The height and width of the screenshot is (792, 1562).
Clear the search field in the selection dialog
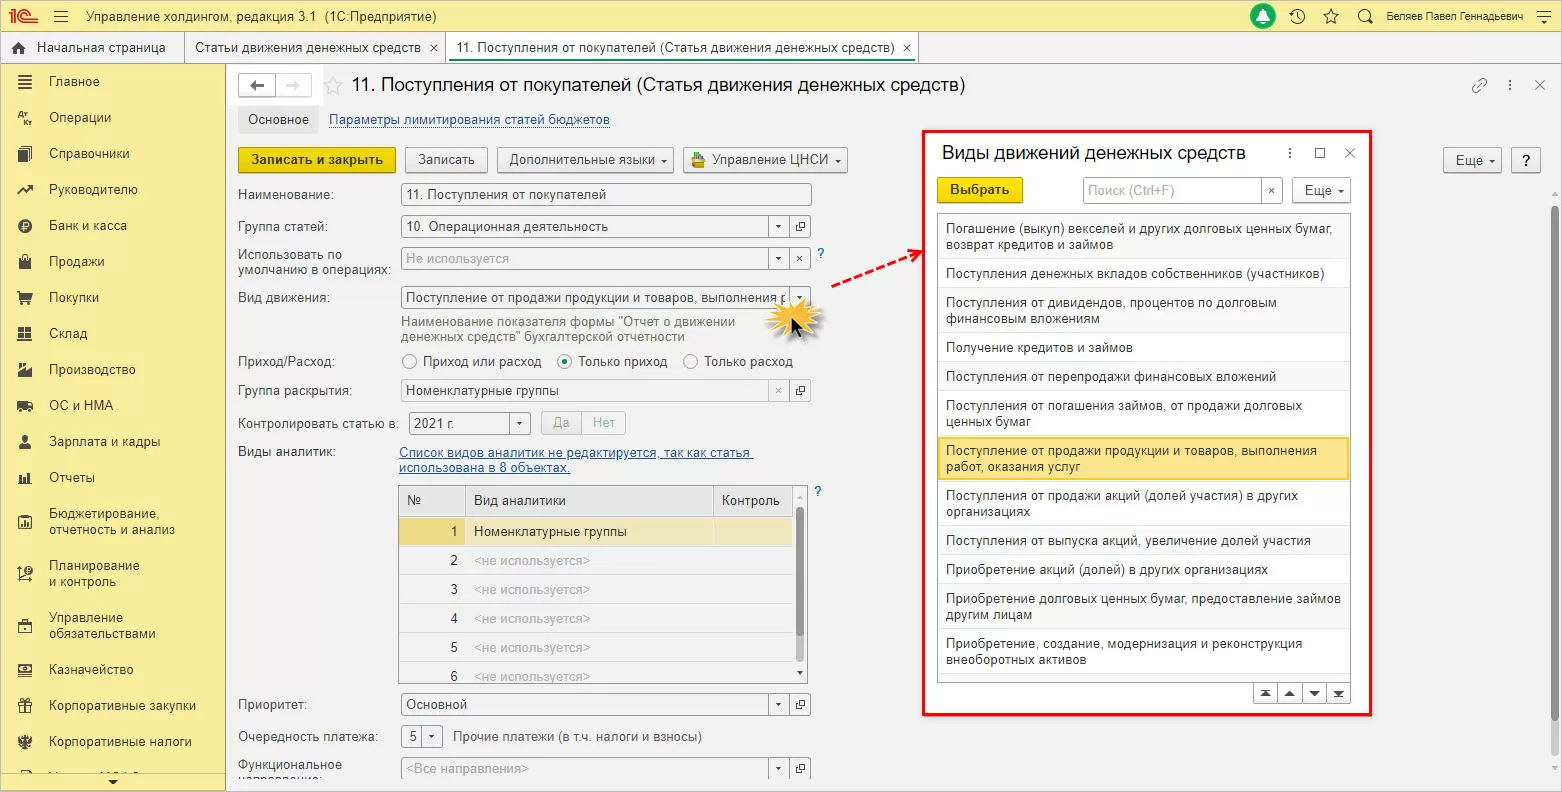pos(1271,190)
